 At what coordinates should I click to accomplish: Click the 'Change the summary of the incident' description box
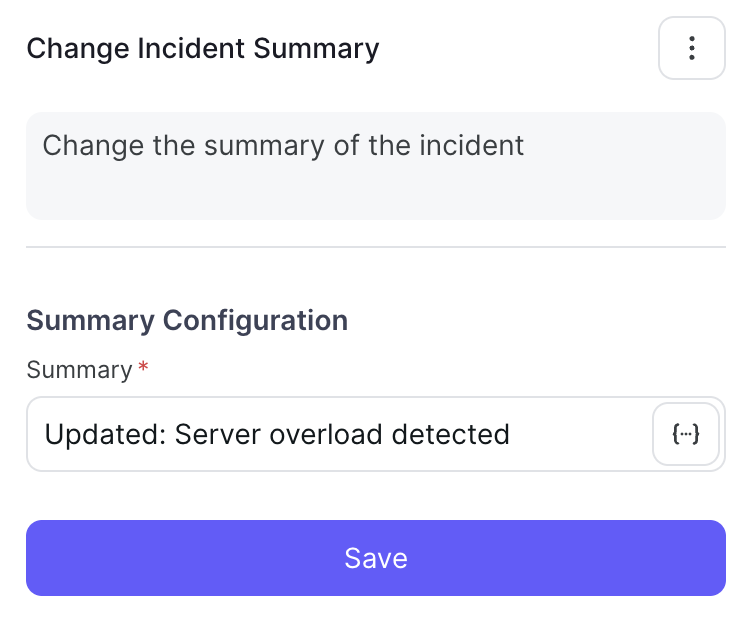click(x=376, y=166)
